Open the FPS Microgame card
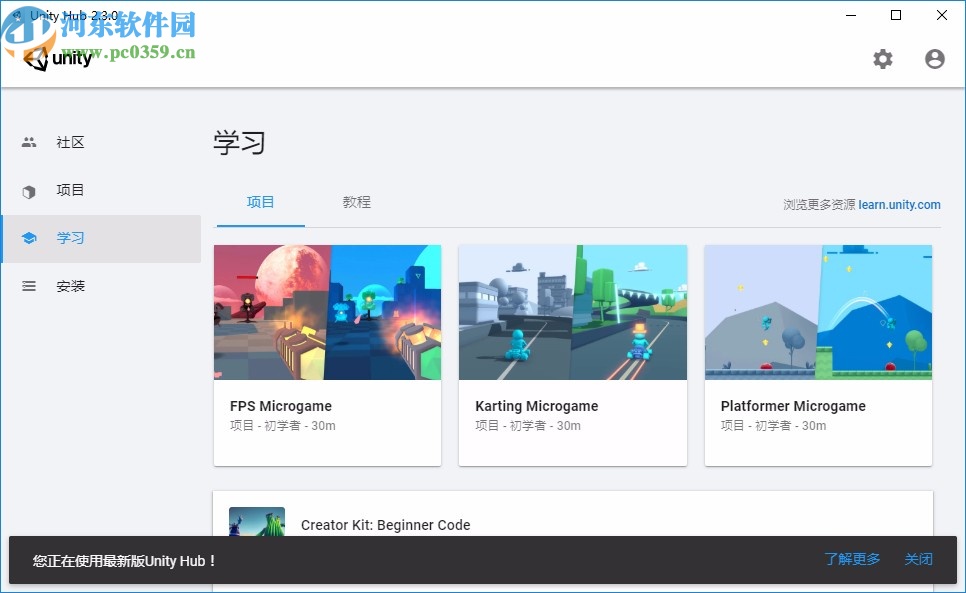This screenshot has height=593, width=966. pos(327,353)
